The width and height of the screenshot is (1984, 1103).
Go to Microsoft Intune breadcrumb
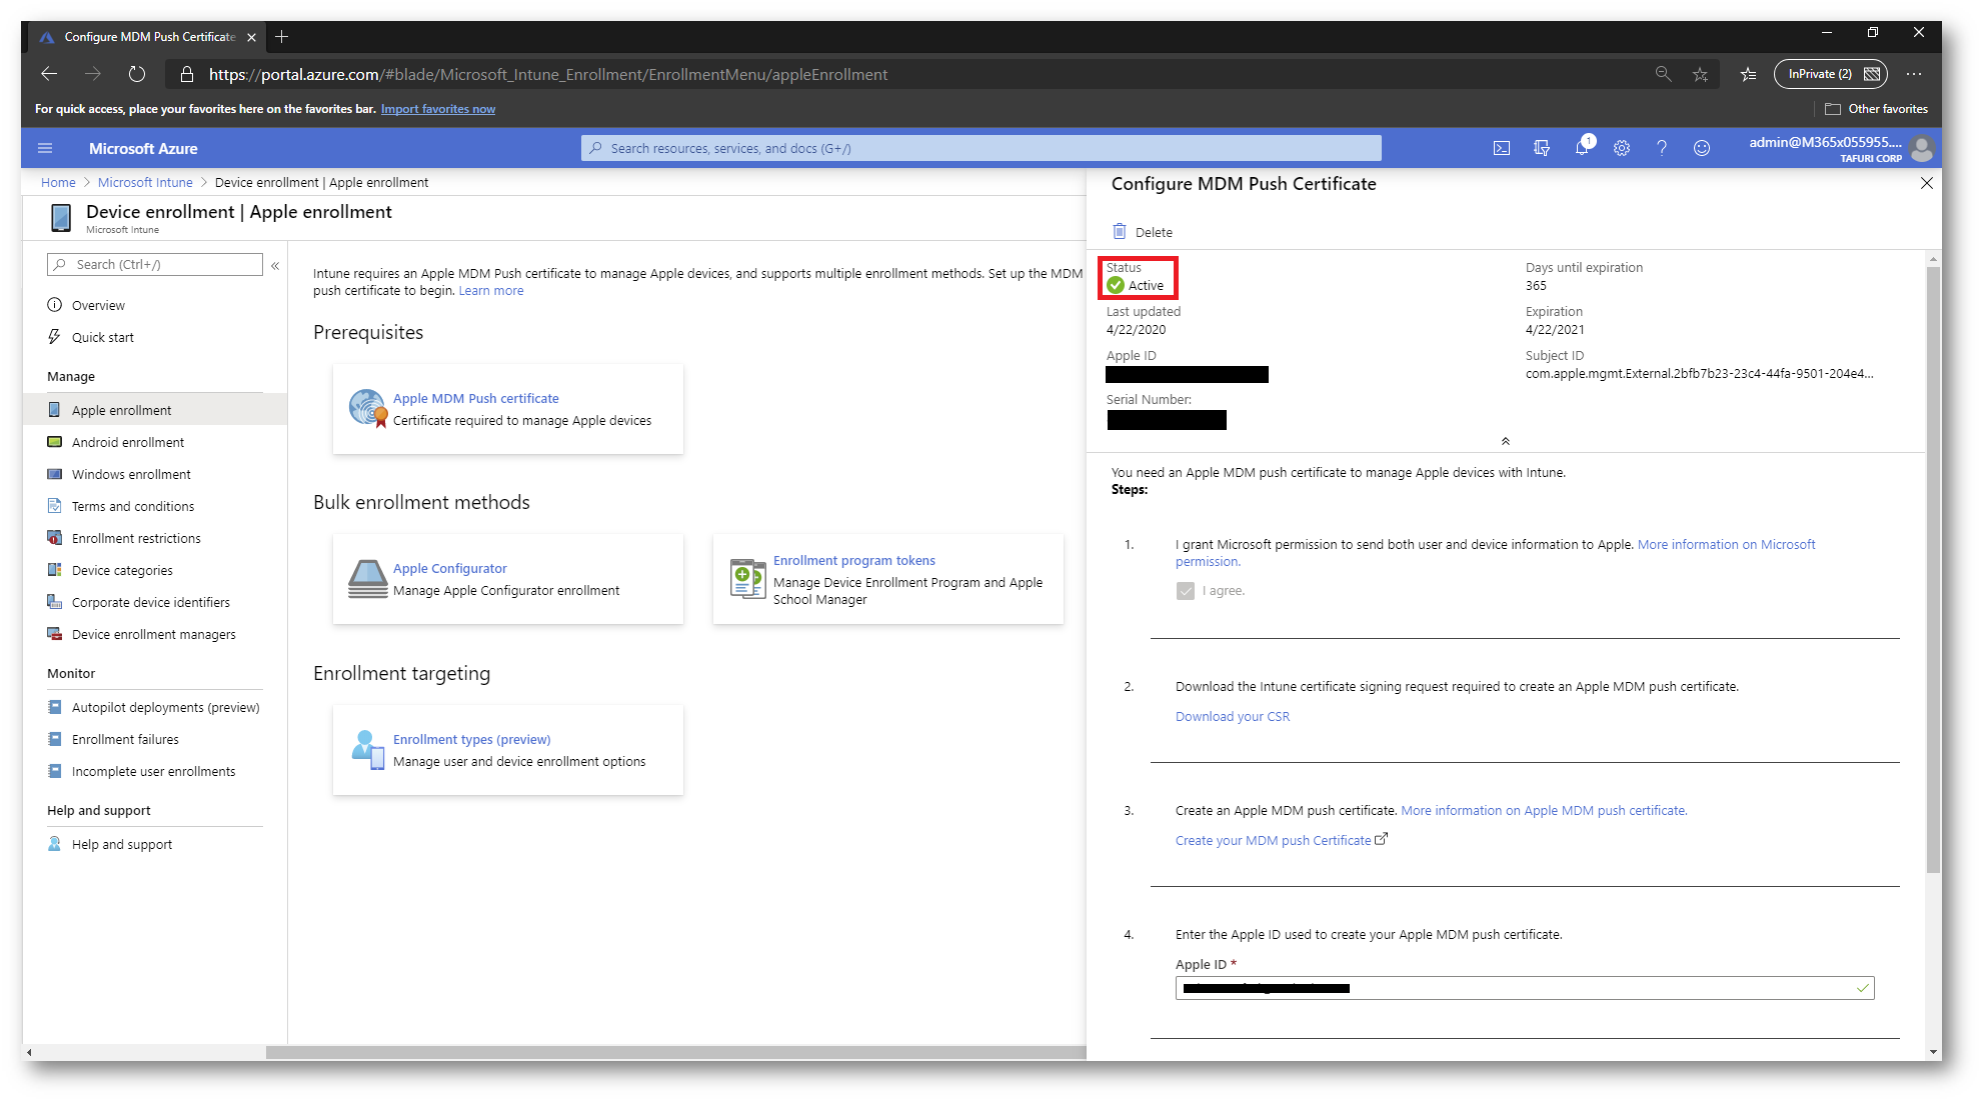coord(145,182)
